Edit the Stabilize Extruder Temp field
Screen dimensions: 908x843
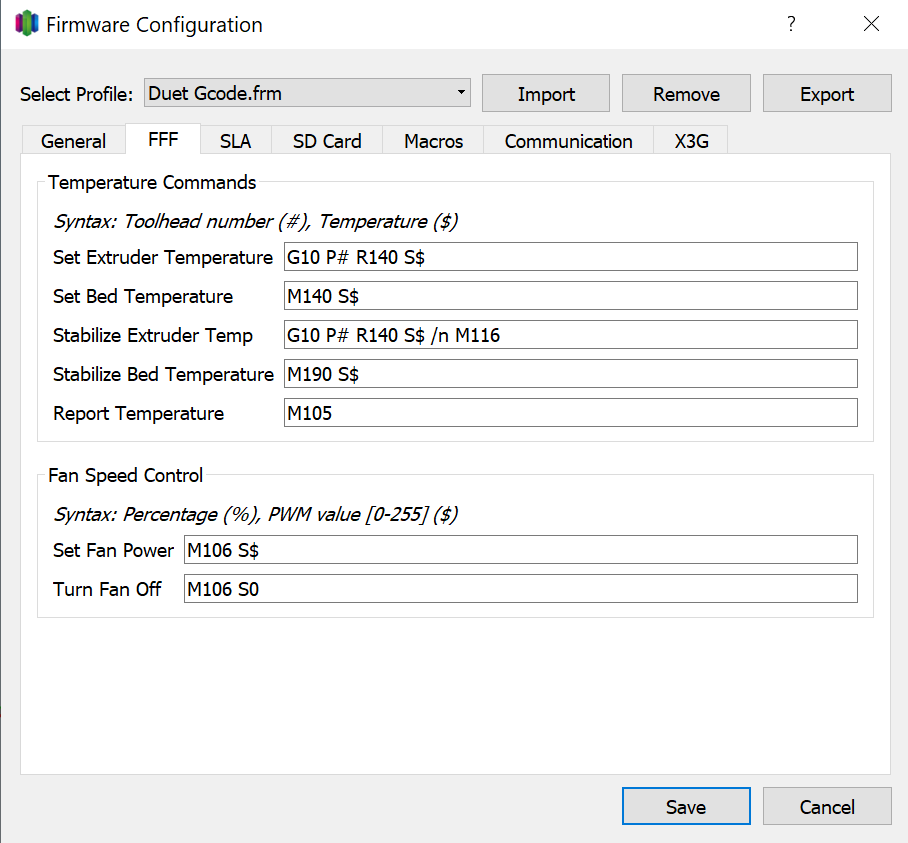[570, 335]
